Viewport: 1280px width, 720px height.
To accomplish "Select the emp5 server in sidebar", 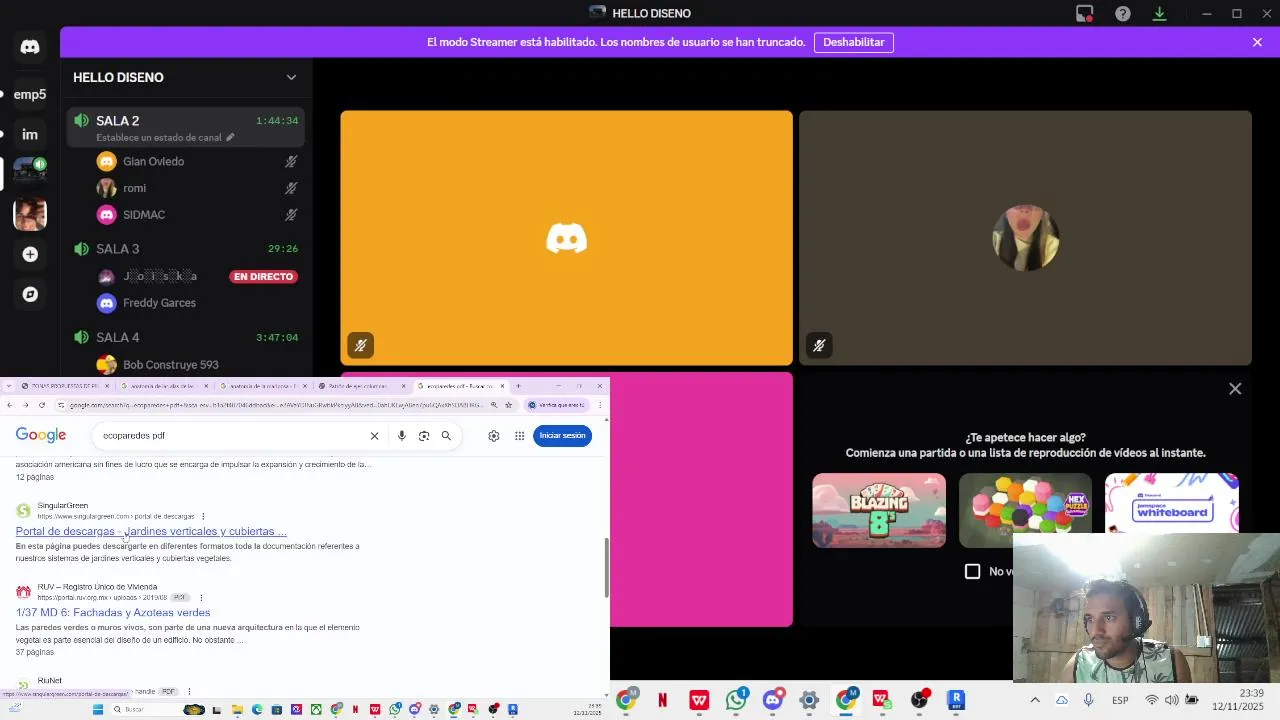I will [30, 94].
